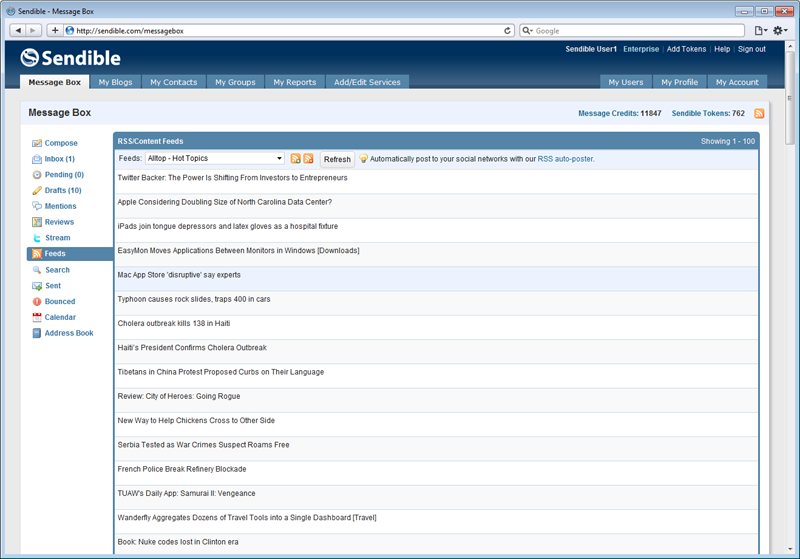Image resolution: width=800 pixels, height=559 pixels.
Task: Click the Pending clock icon
Action: pos(37,175)
